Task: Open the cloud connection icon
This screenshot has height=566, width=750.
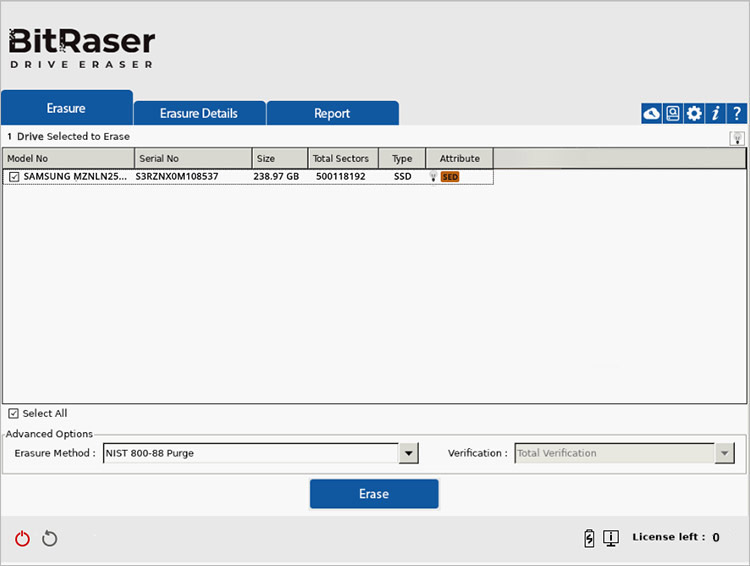Action: click(651, 114)
